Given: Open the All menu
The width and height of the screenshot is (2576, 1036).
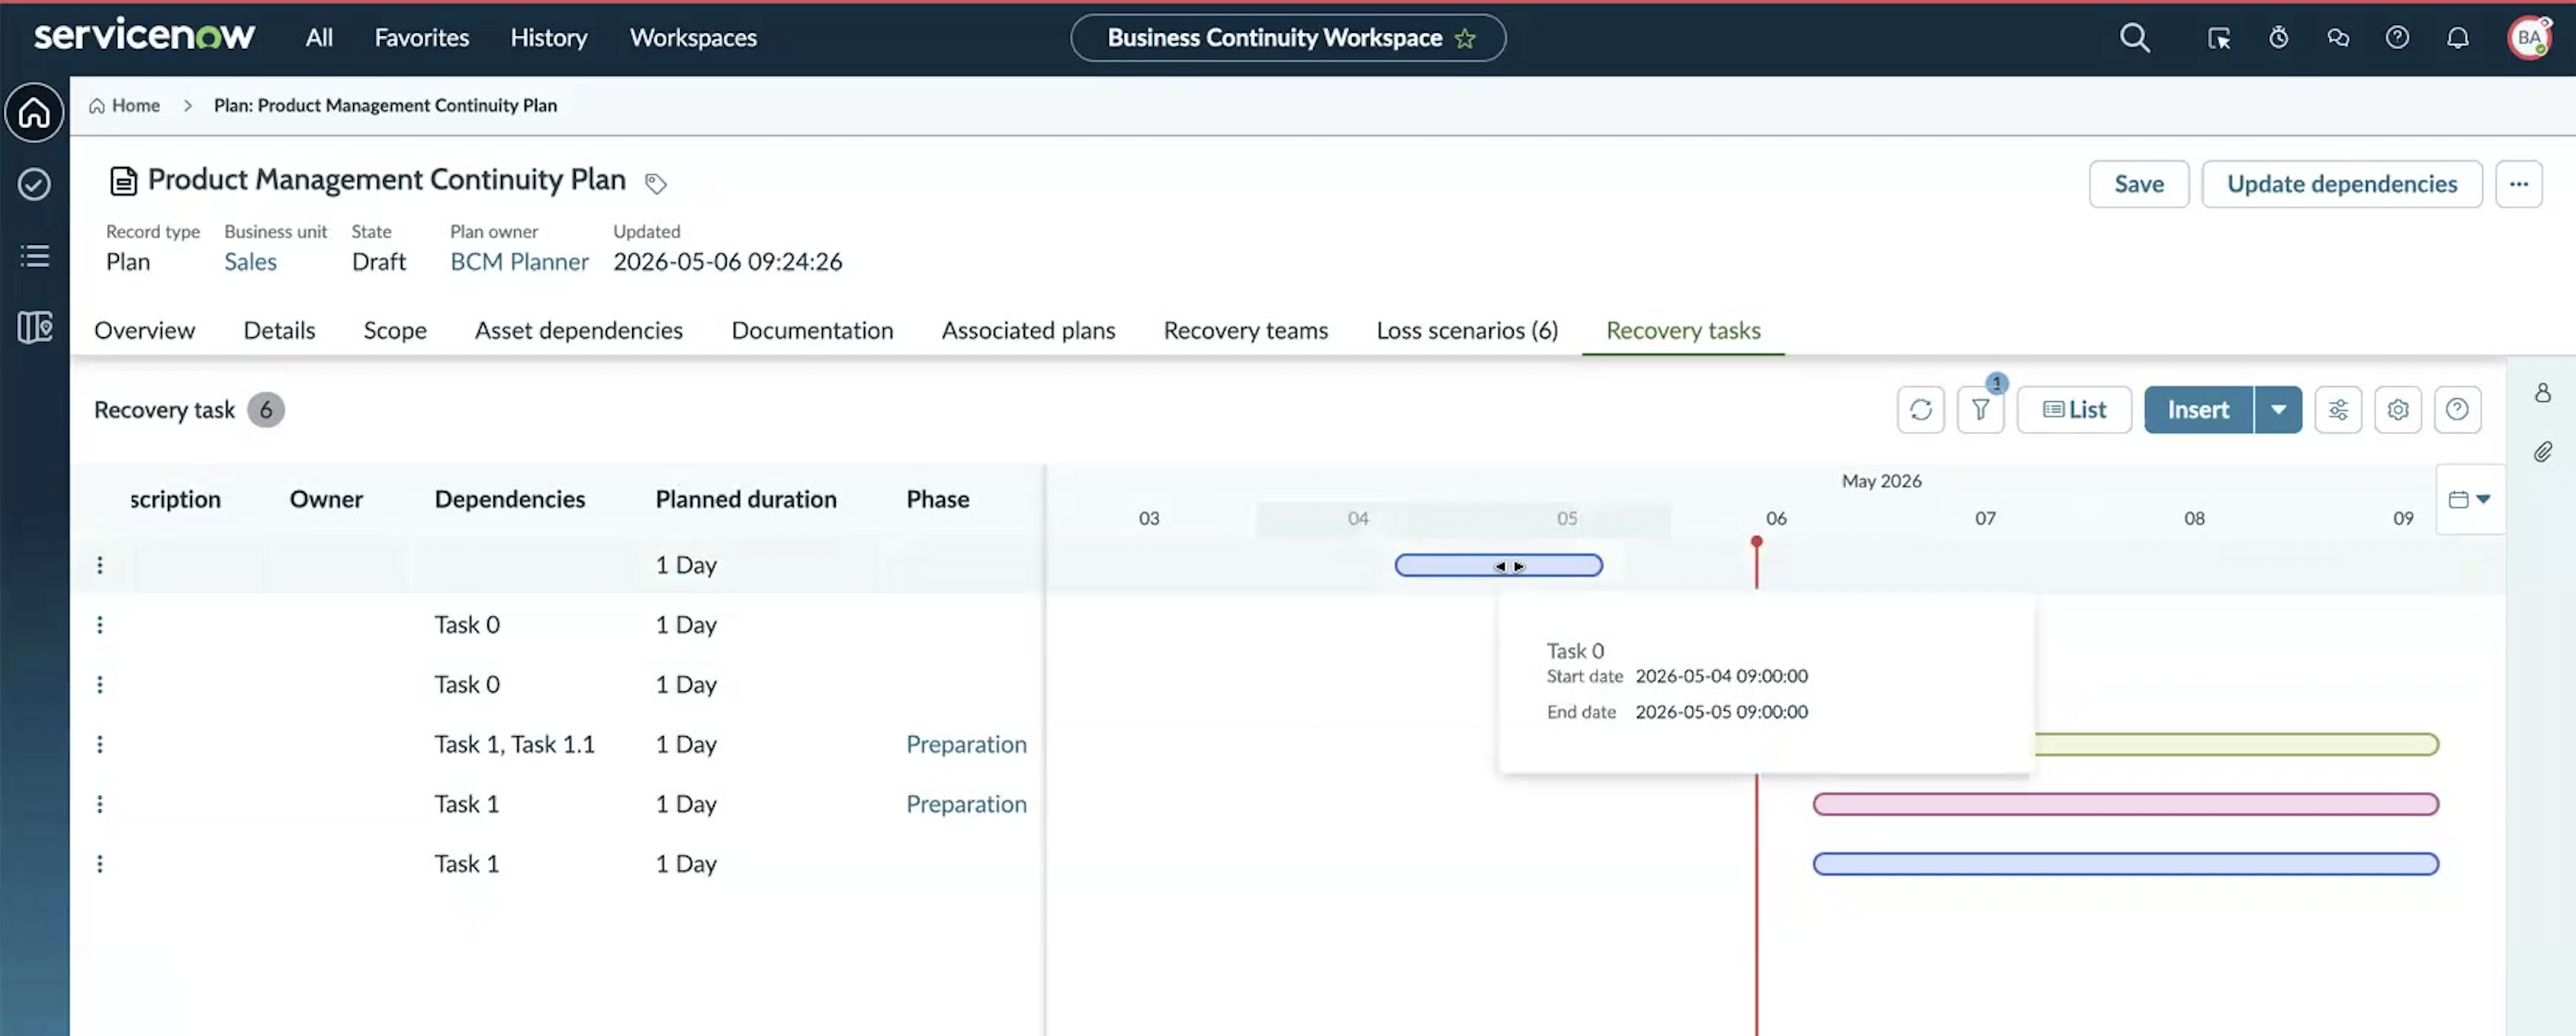Looking at the screenshot, I should (x=319, y=38).
